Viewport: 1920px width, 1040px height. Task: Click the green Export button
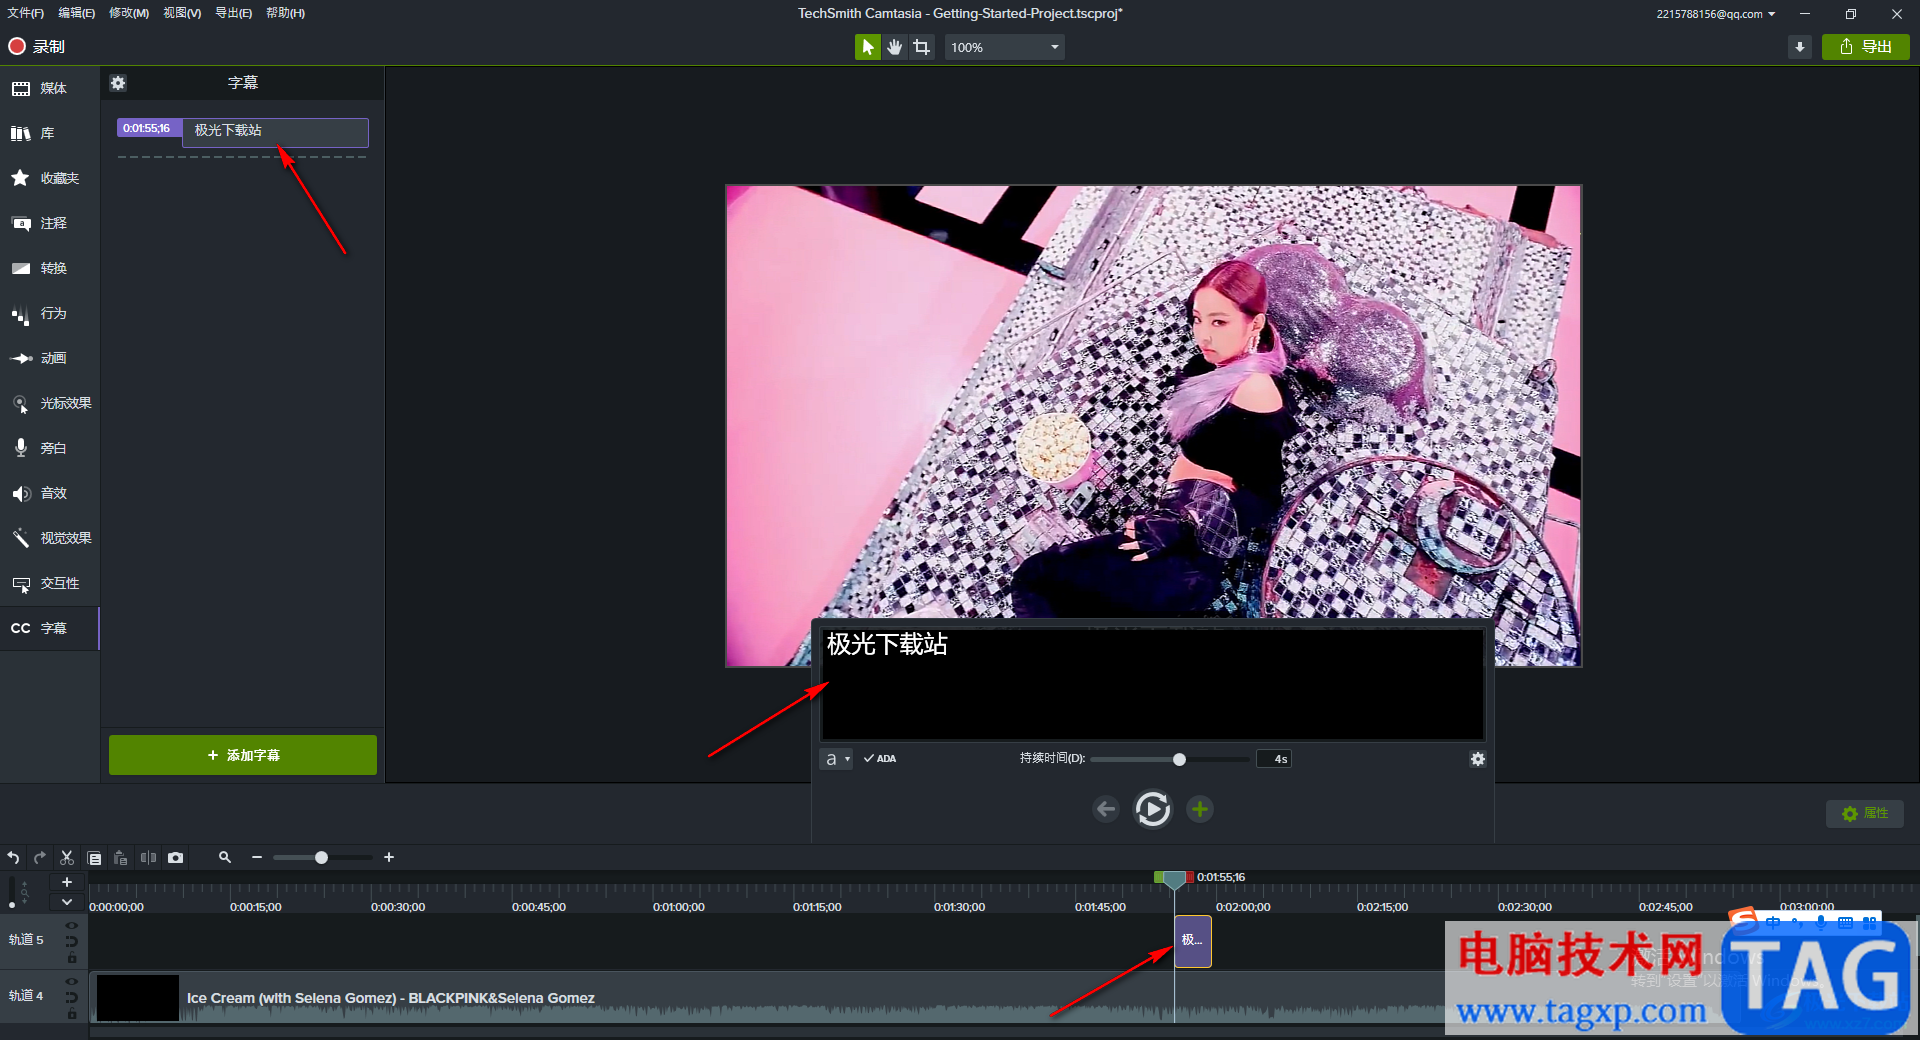[1866, 47]
